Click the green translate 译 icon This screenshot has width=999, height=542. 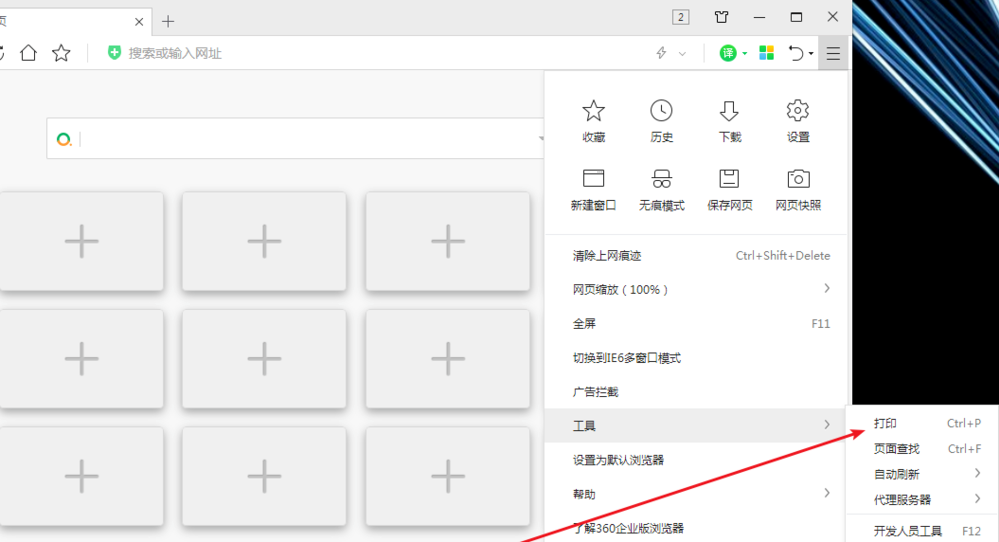point(728,53)
